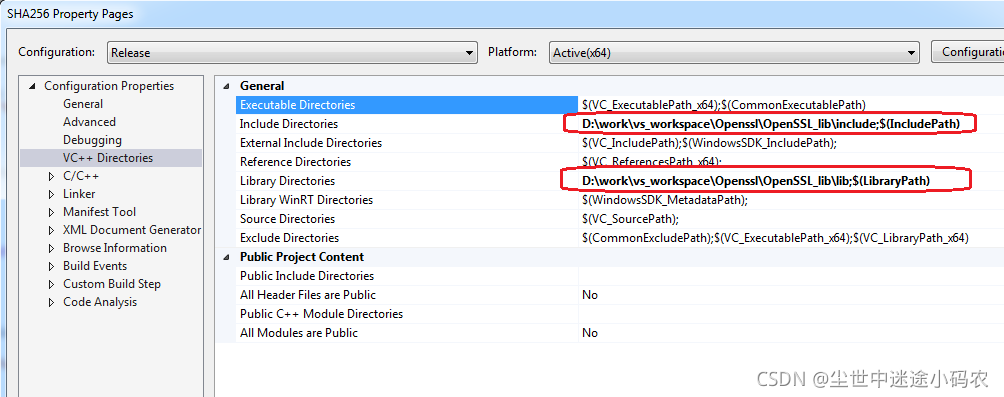Collapse the General section triangle

(226, 86)
